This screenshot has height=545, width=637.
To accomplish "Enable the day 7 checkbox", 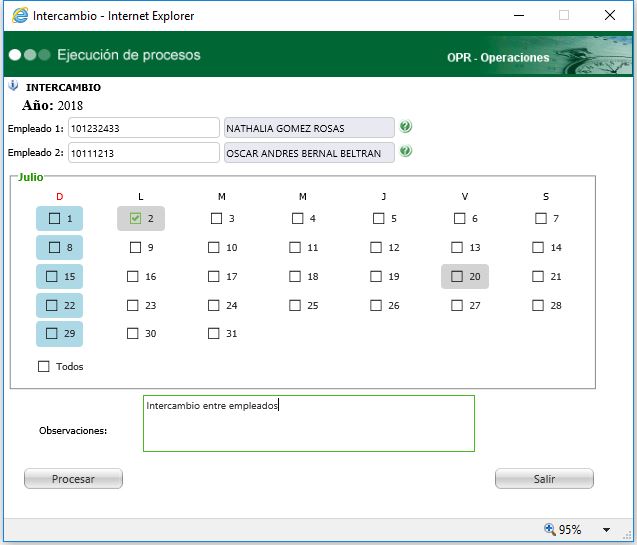I will click(541, 218).
